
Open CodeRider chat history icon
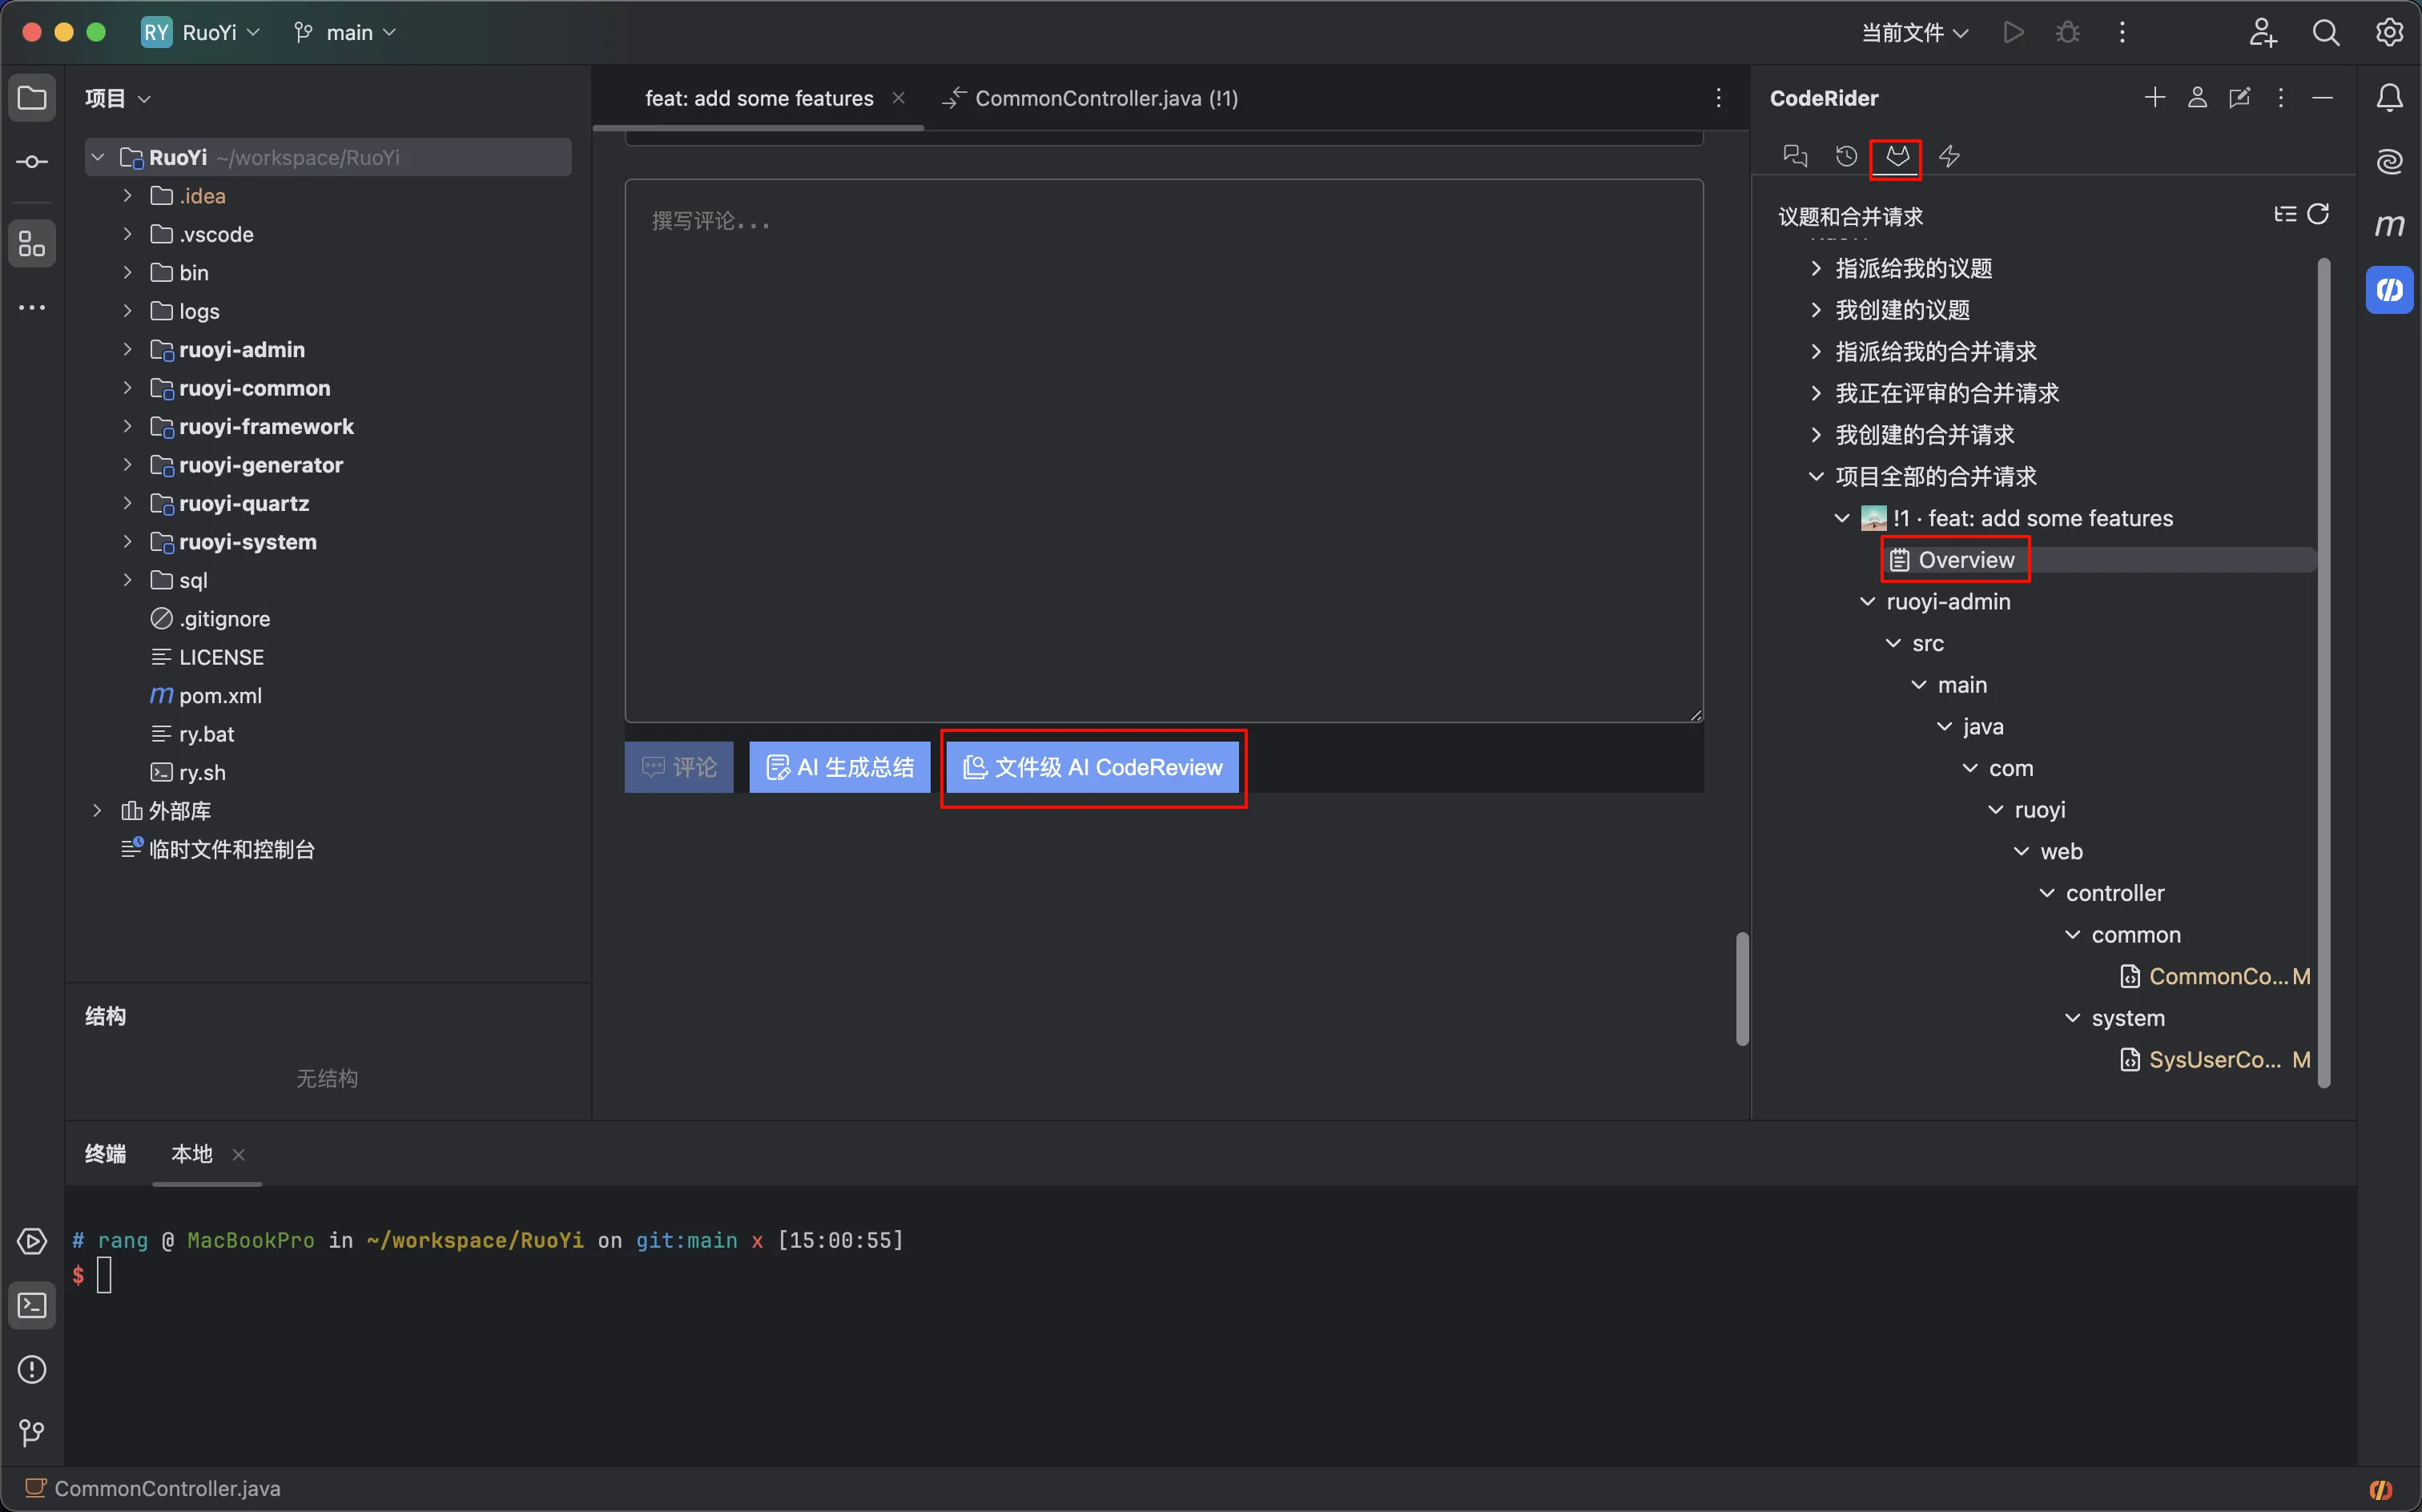click(1846, 156)
